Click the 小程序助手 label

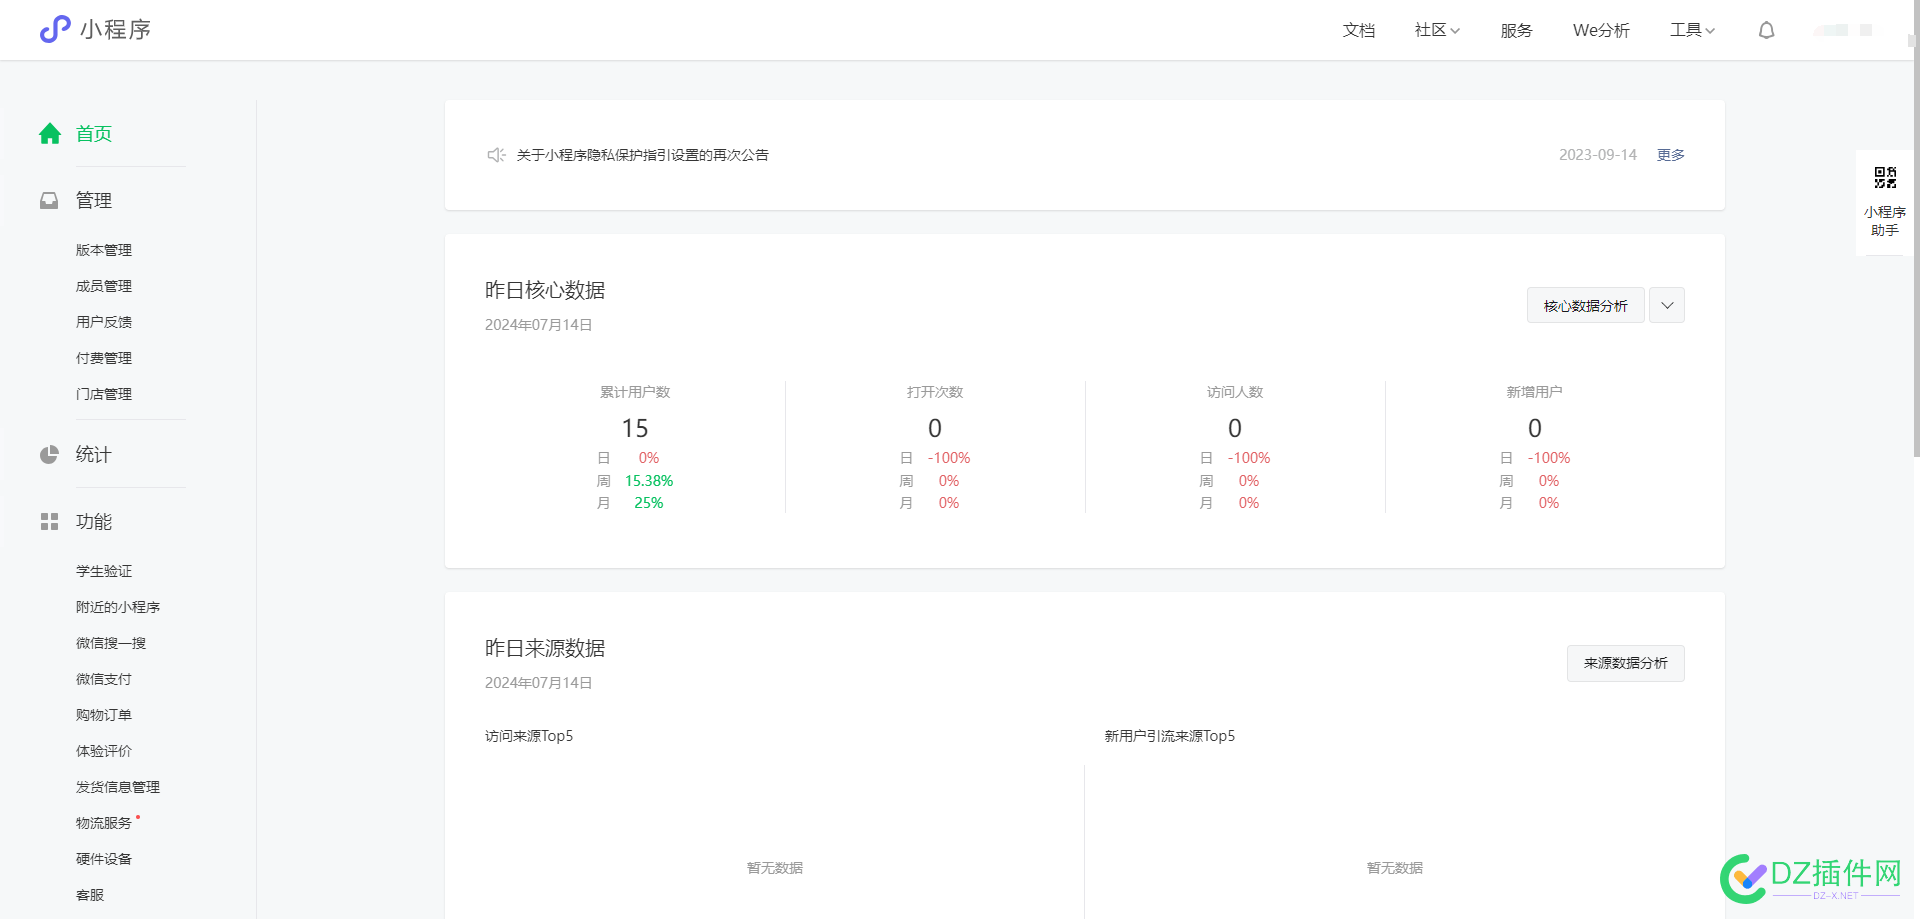1885,221
